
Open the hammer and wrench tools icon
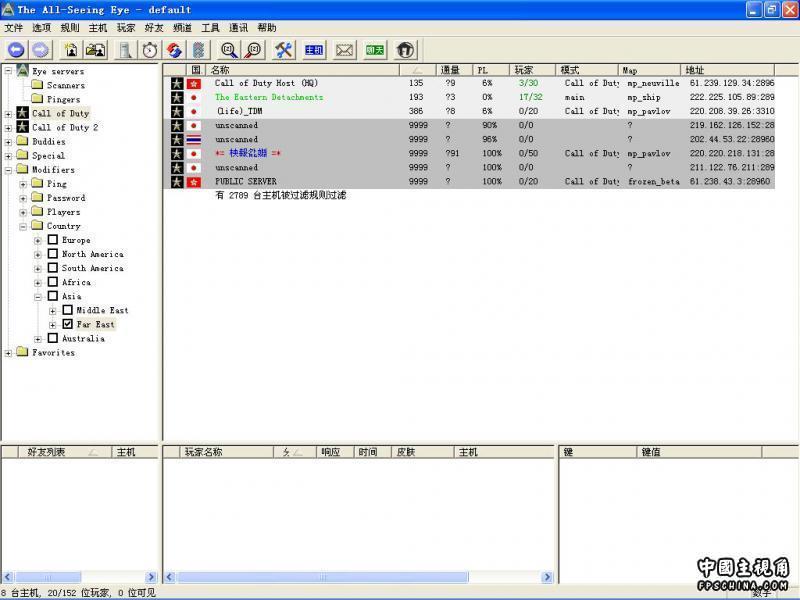pyautogui.click(x=284, y=49)
